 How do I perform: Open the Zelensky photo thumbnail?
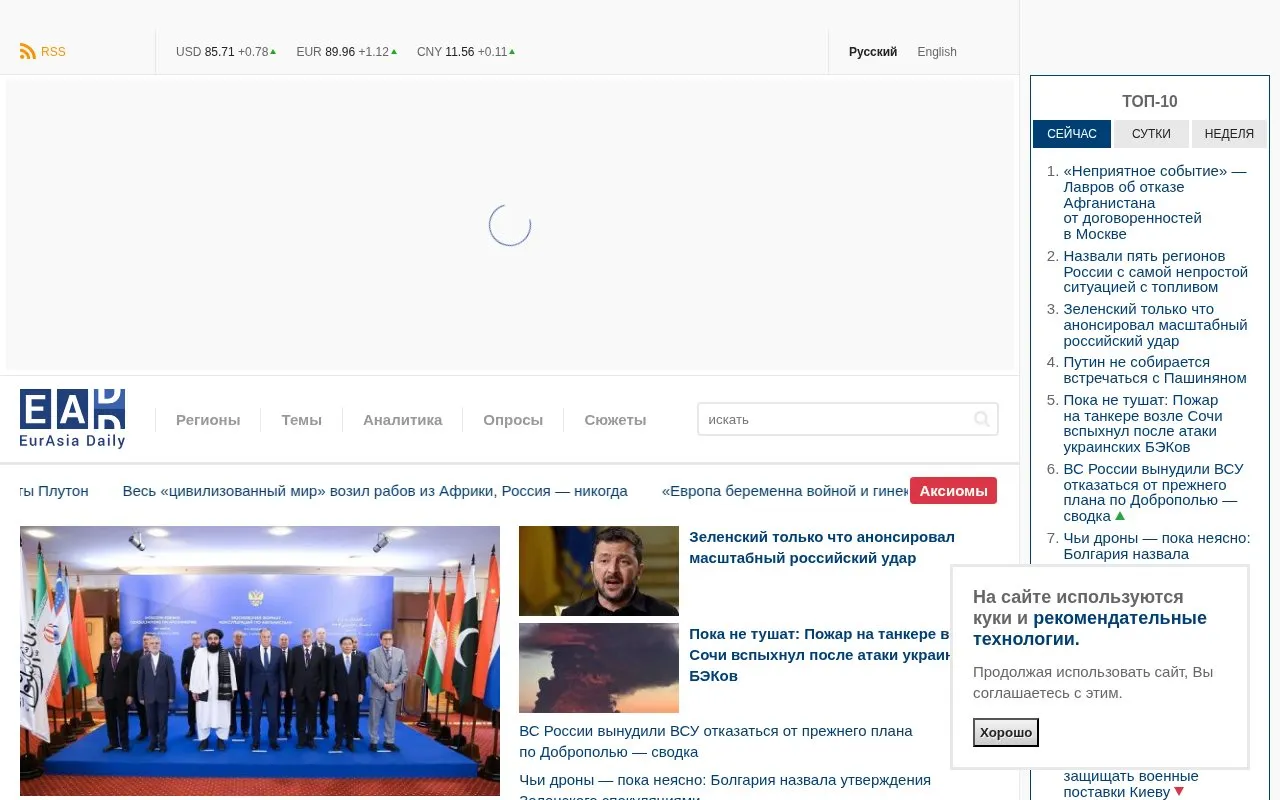pos(599,571)
